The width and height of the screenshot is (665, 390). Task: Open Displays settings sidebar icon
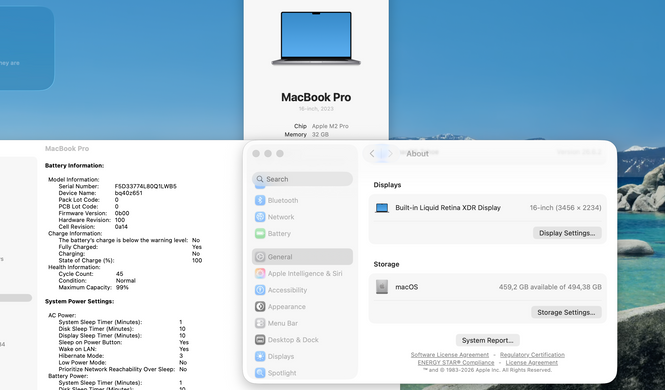tap(260, 356)
